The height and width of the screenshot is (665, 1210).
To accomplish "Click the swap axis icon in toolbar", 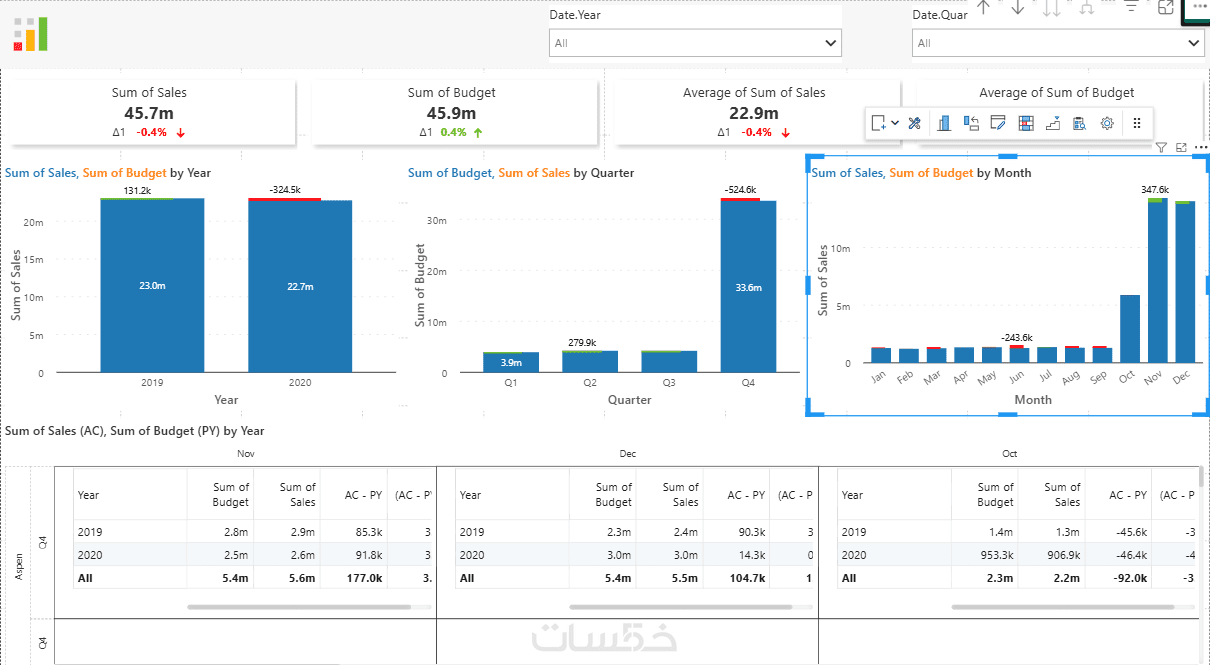I will [971, 123].
